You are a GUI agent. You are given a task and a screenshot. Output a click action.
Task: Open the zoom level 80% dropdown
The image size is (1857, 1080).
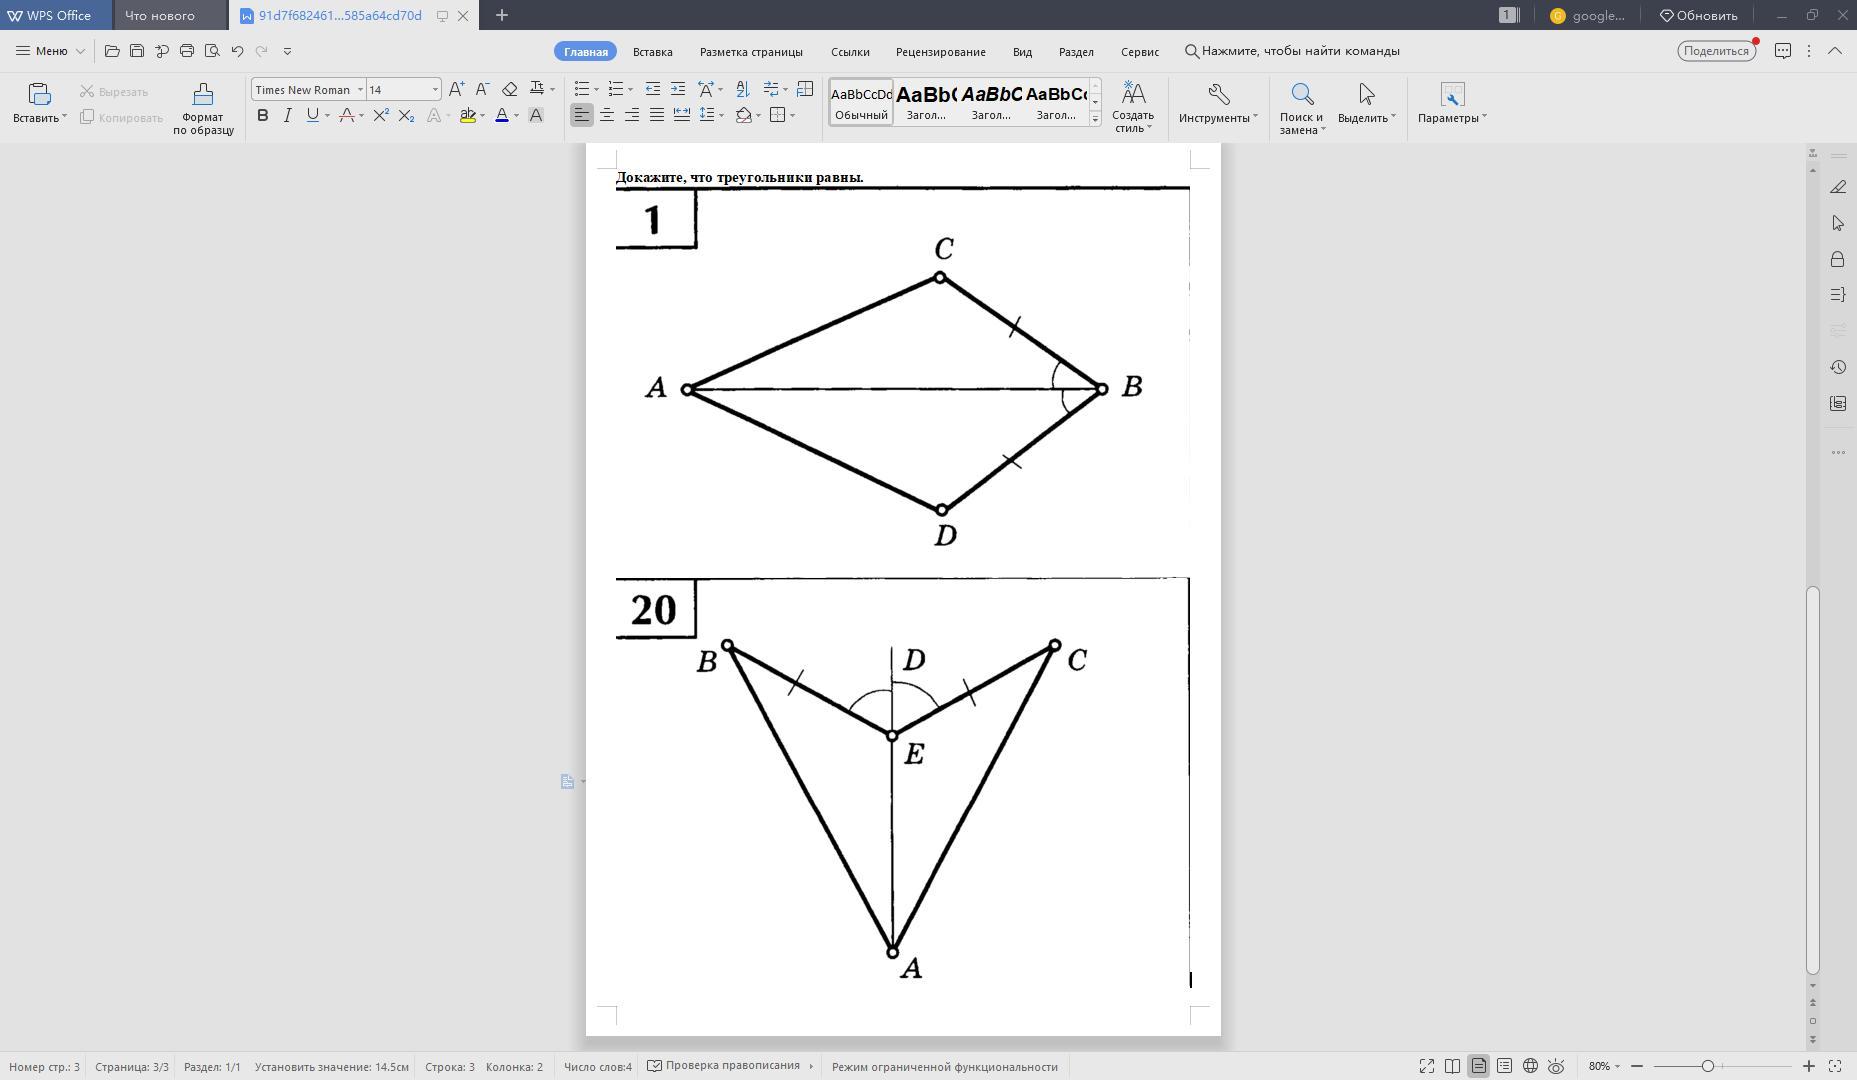(1604, 1067)
